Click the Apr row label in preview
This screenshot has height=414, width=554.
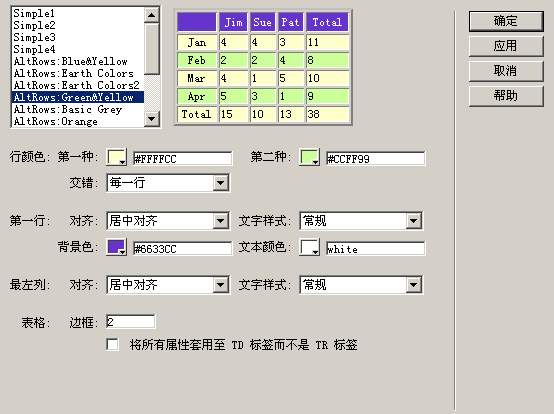197,96
